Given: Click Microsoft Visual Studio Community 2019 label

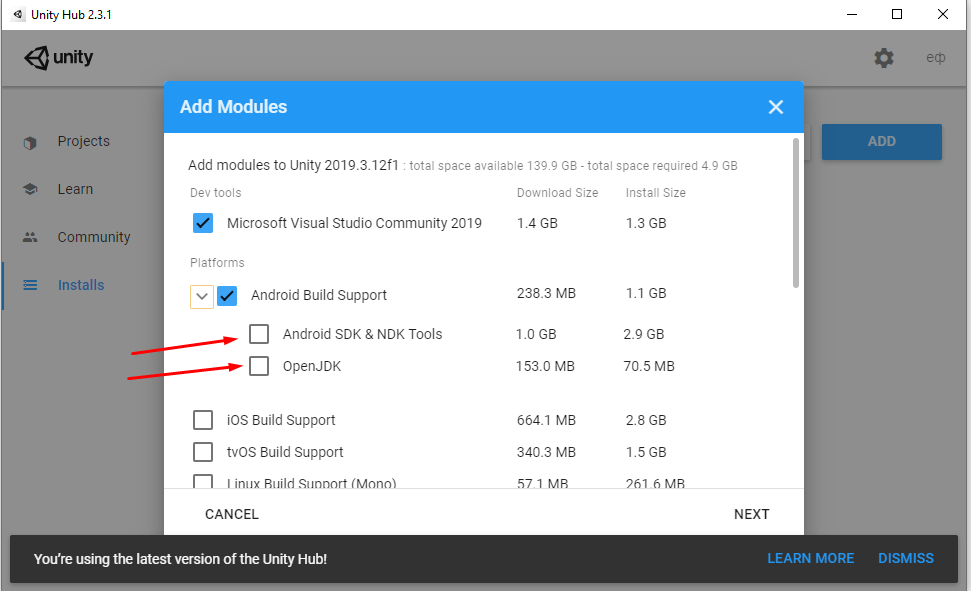Looking at the screenshot, I should click(354, 223).
